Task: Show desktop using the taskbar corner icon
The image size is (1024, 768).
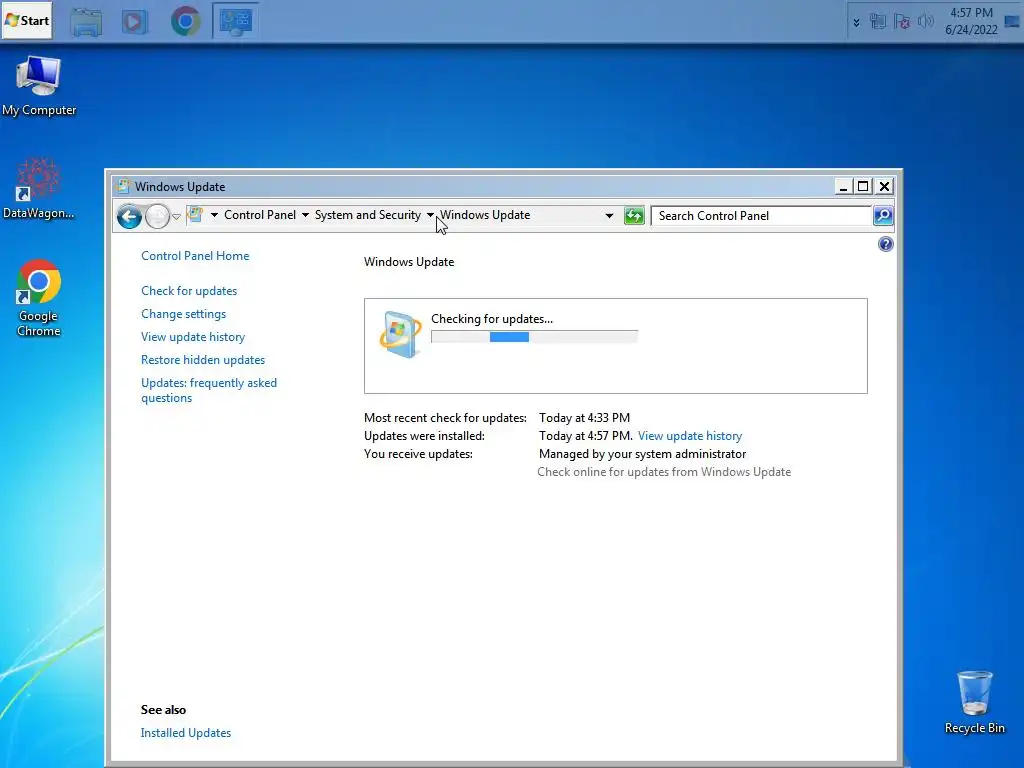Action: [x=1012, y=22]
